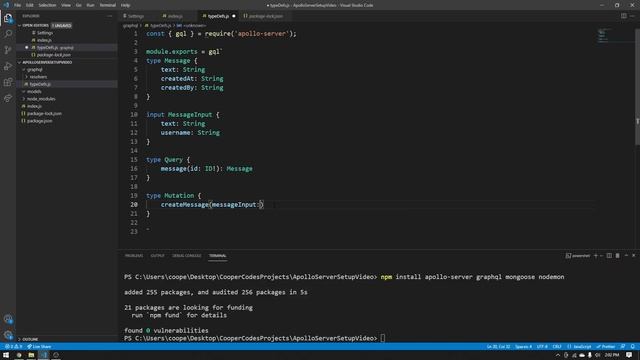Click the unsaved dot on typeDefs.js tab
Image resolution: width=640 pixels, height=360 pixels.
234,16
